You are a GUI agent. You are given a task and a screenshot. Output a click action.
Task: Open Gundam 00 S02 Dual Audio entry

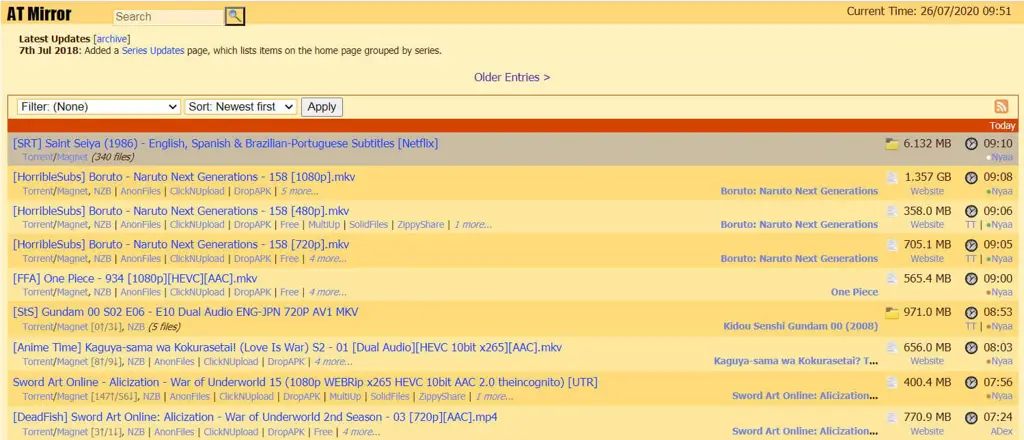point(185,313)
